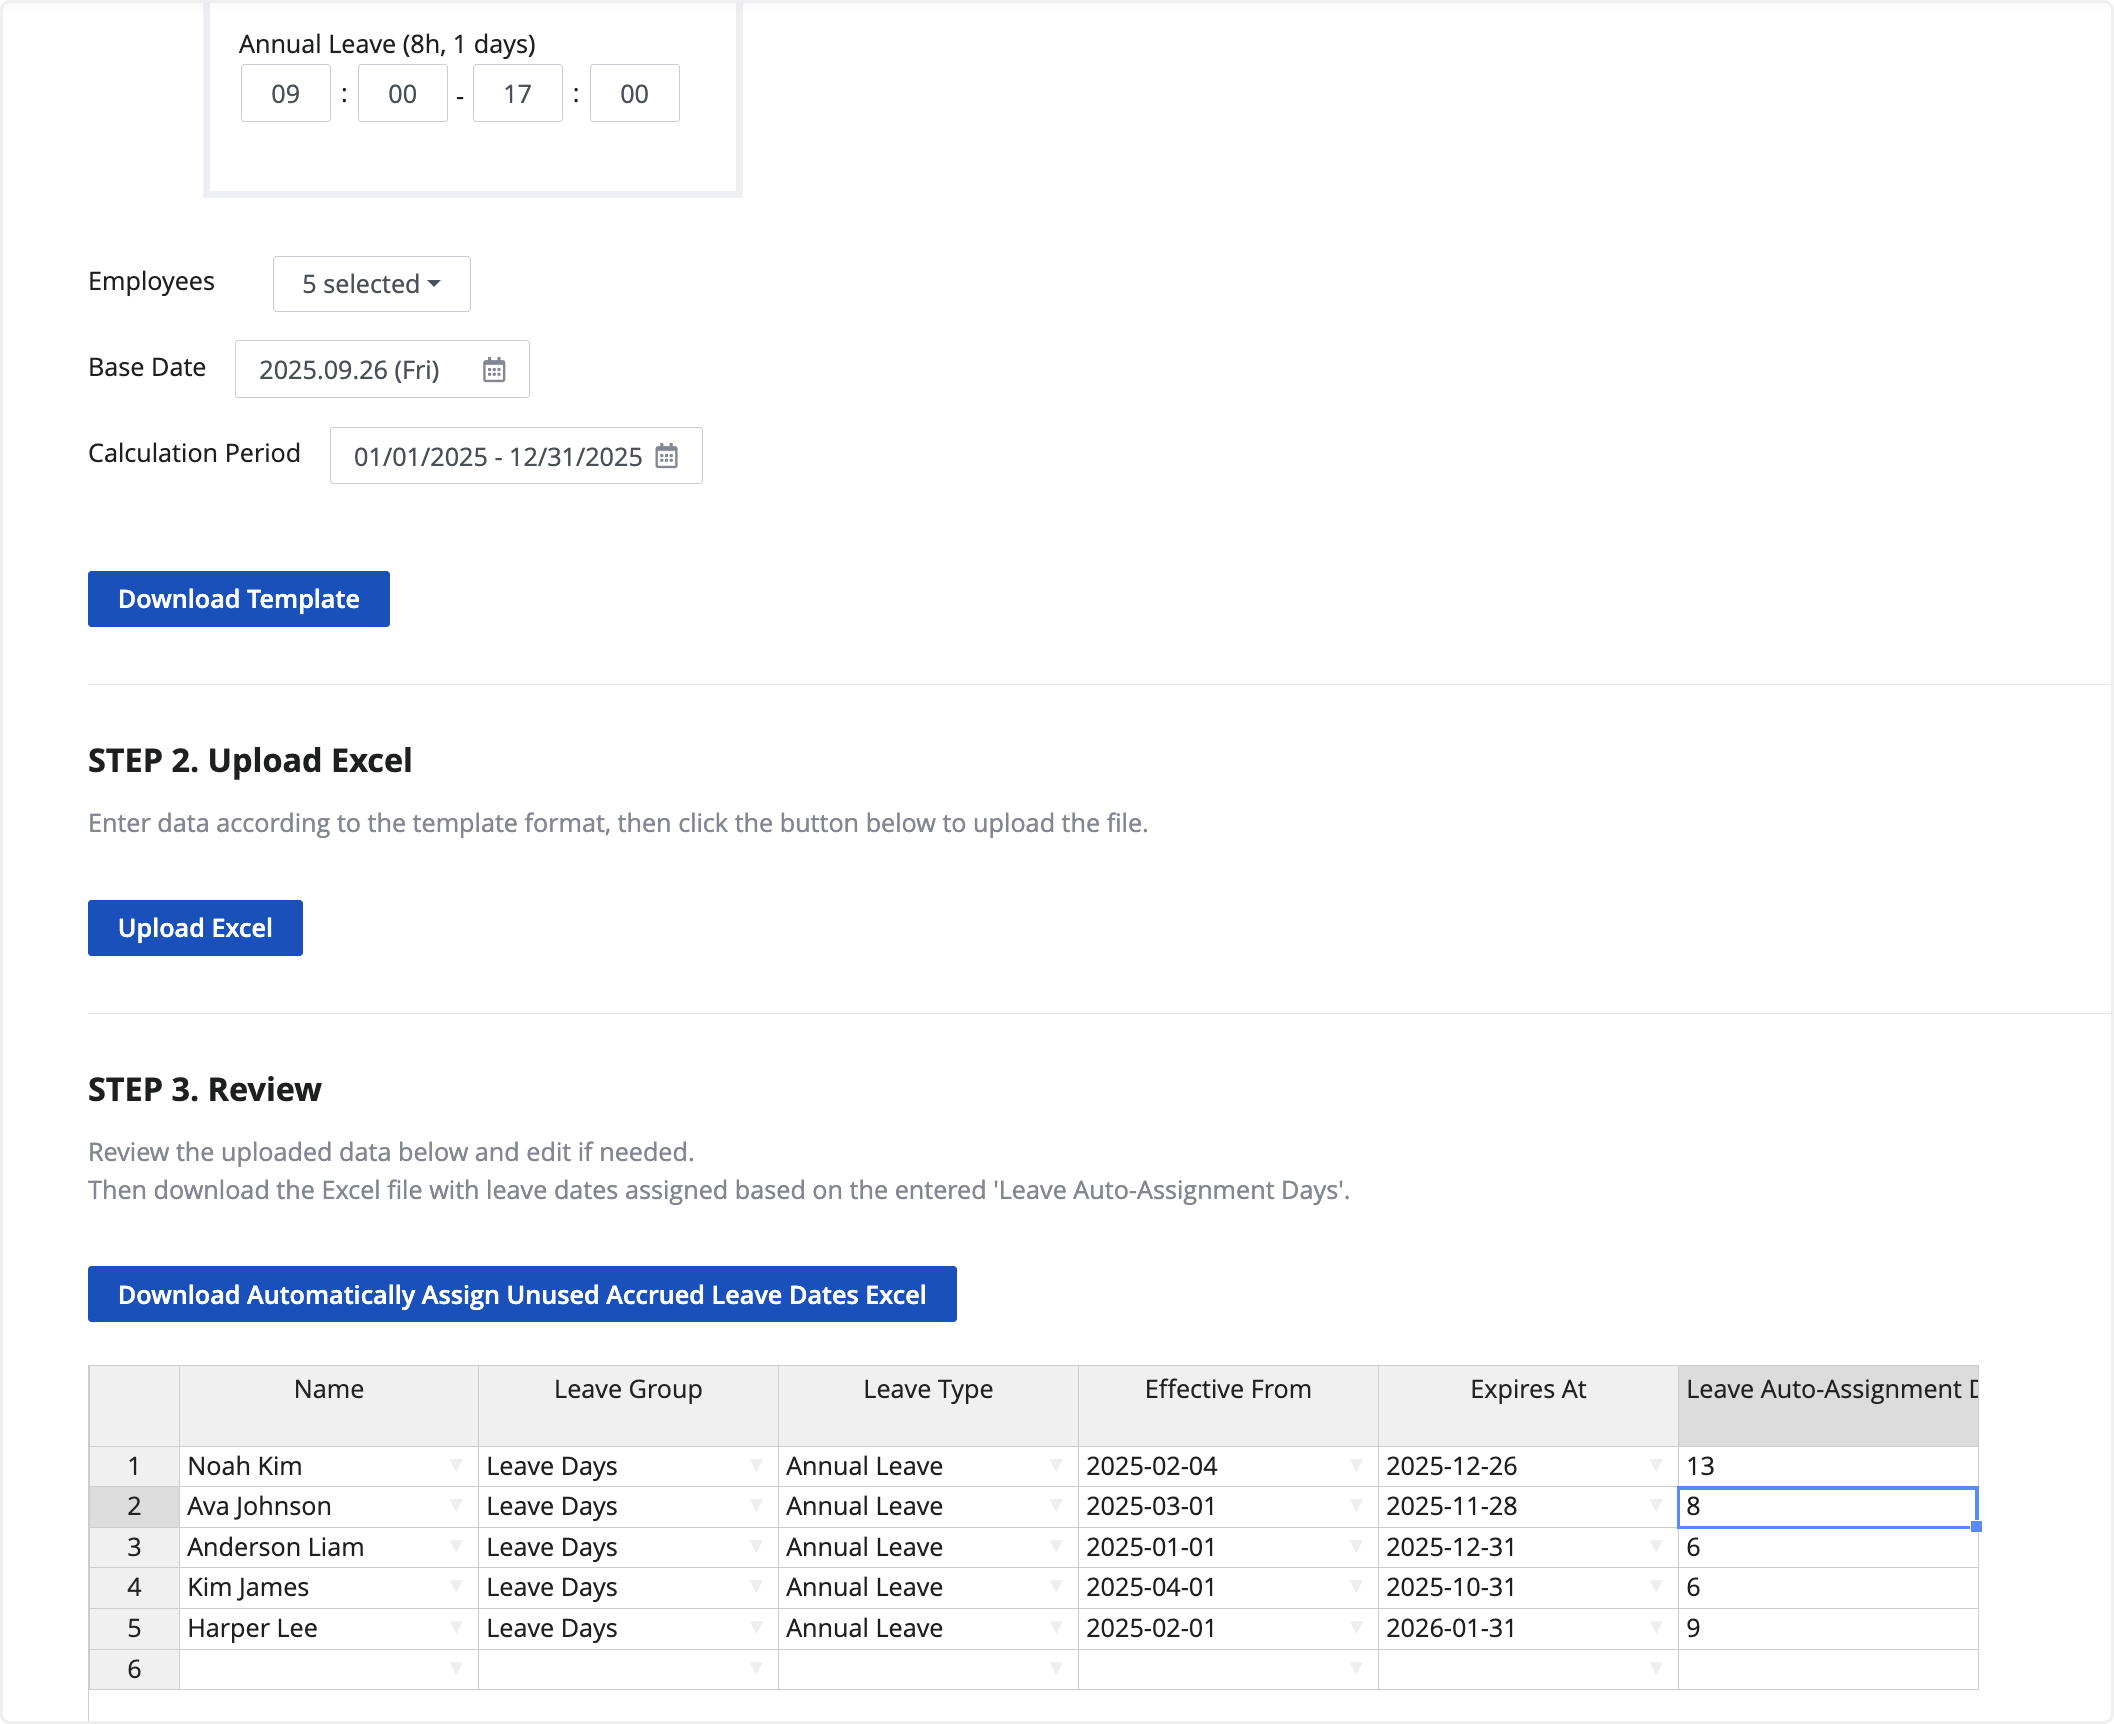
Task: Select row header number 3
Action: click(x=134, y=1547)
